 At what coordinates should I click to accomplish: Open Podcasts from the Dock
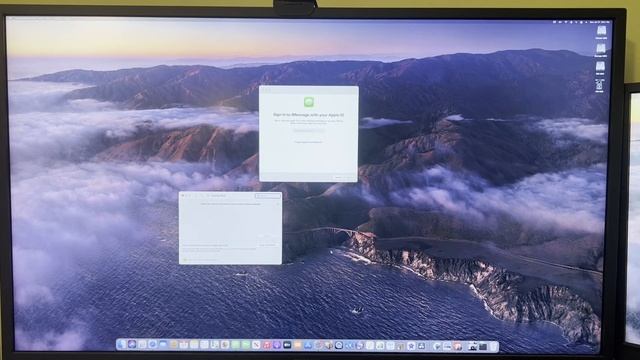pos(277,345)
